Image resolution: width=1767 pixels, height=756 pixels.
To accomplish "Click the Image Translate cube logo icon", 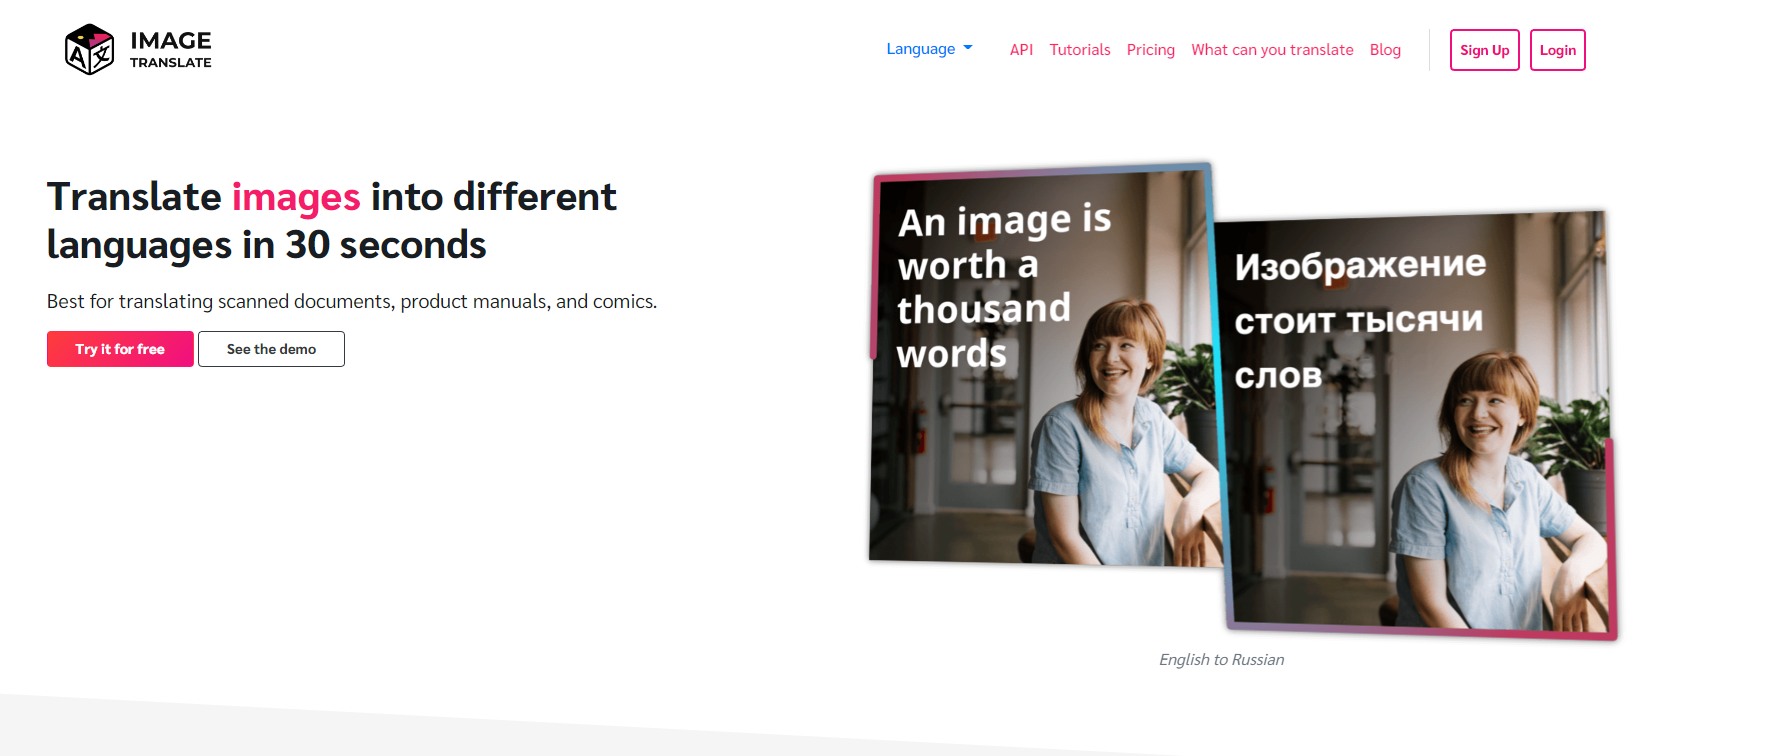I will tap(89, 50).
